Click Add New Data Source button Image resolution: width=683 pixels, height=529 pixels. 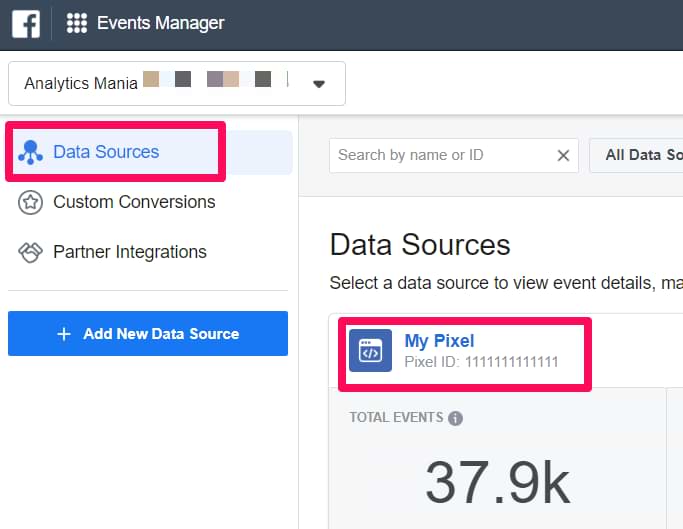[148, 333]
